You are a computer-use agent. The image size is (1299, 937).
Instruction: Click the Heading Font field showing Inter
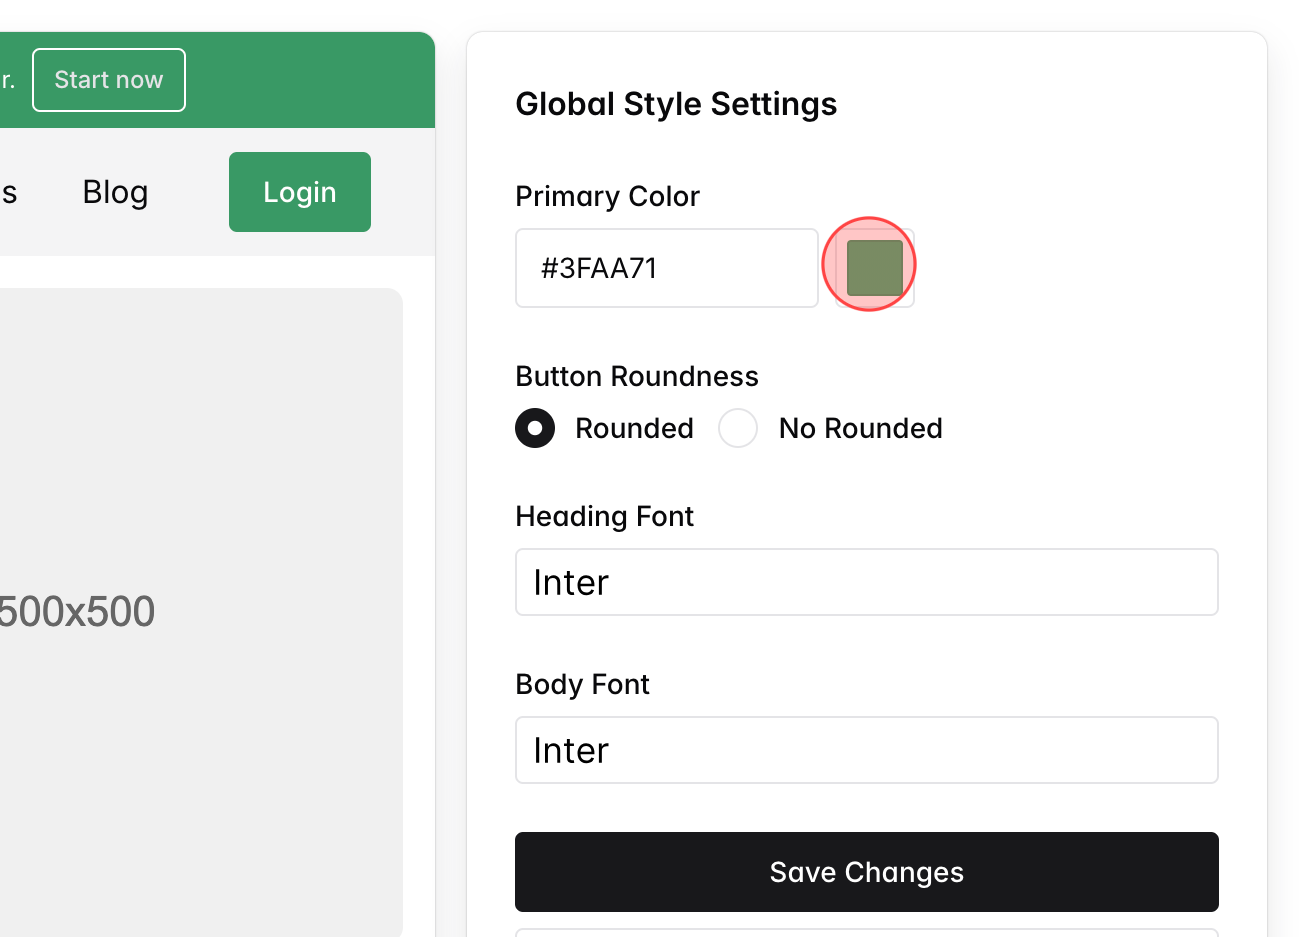pos(866,582)
